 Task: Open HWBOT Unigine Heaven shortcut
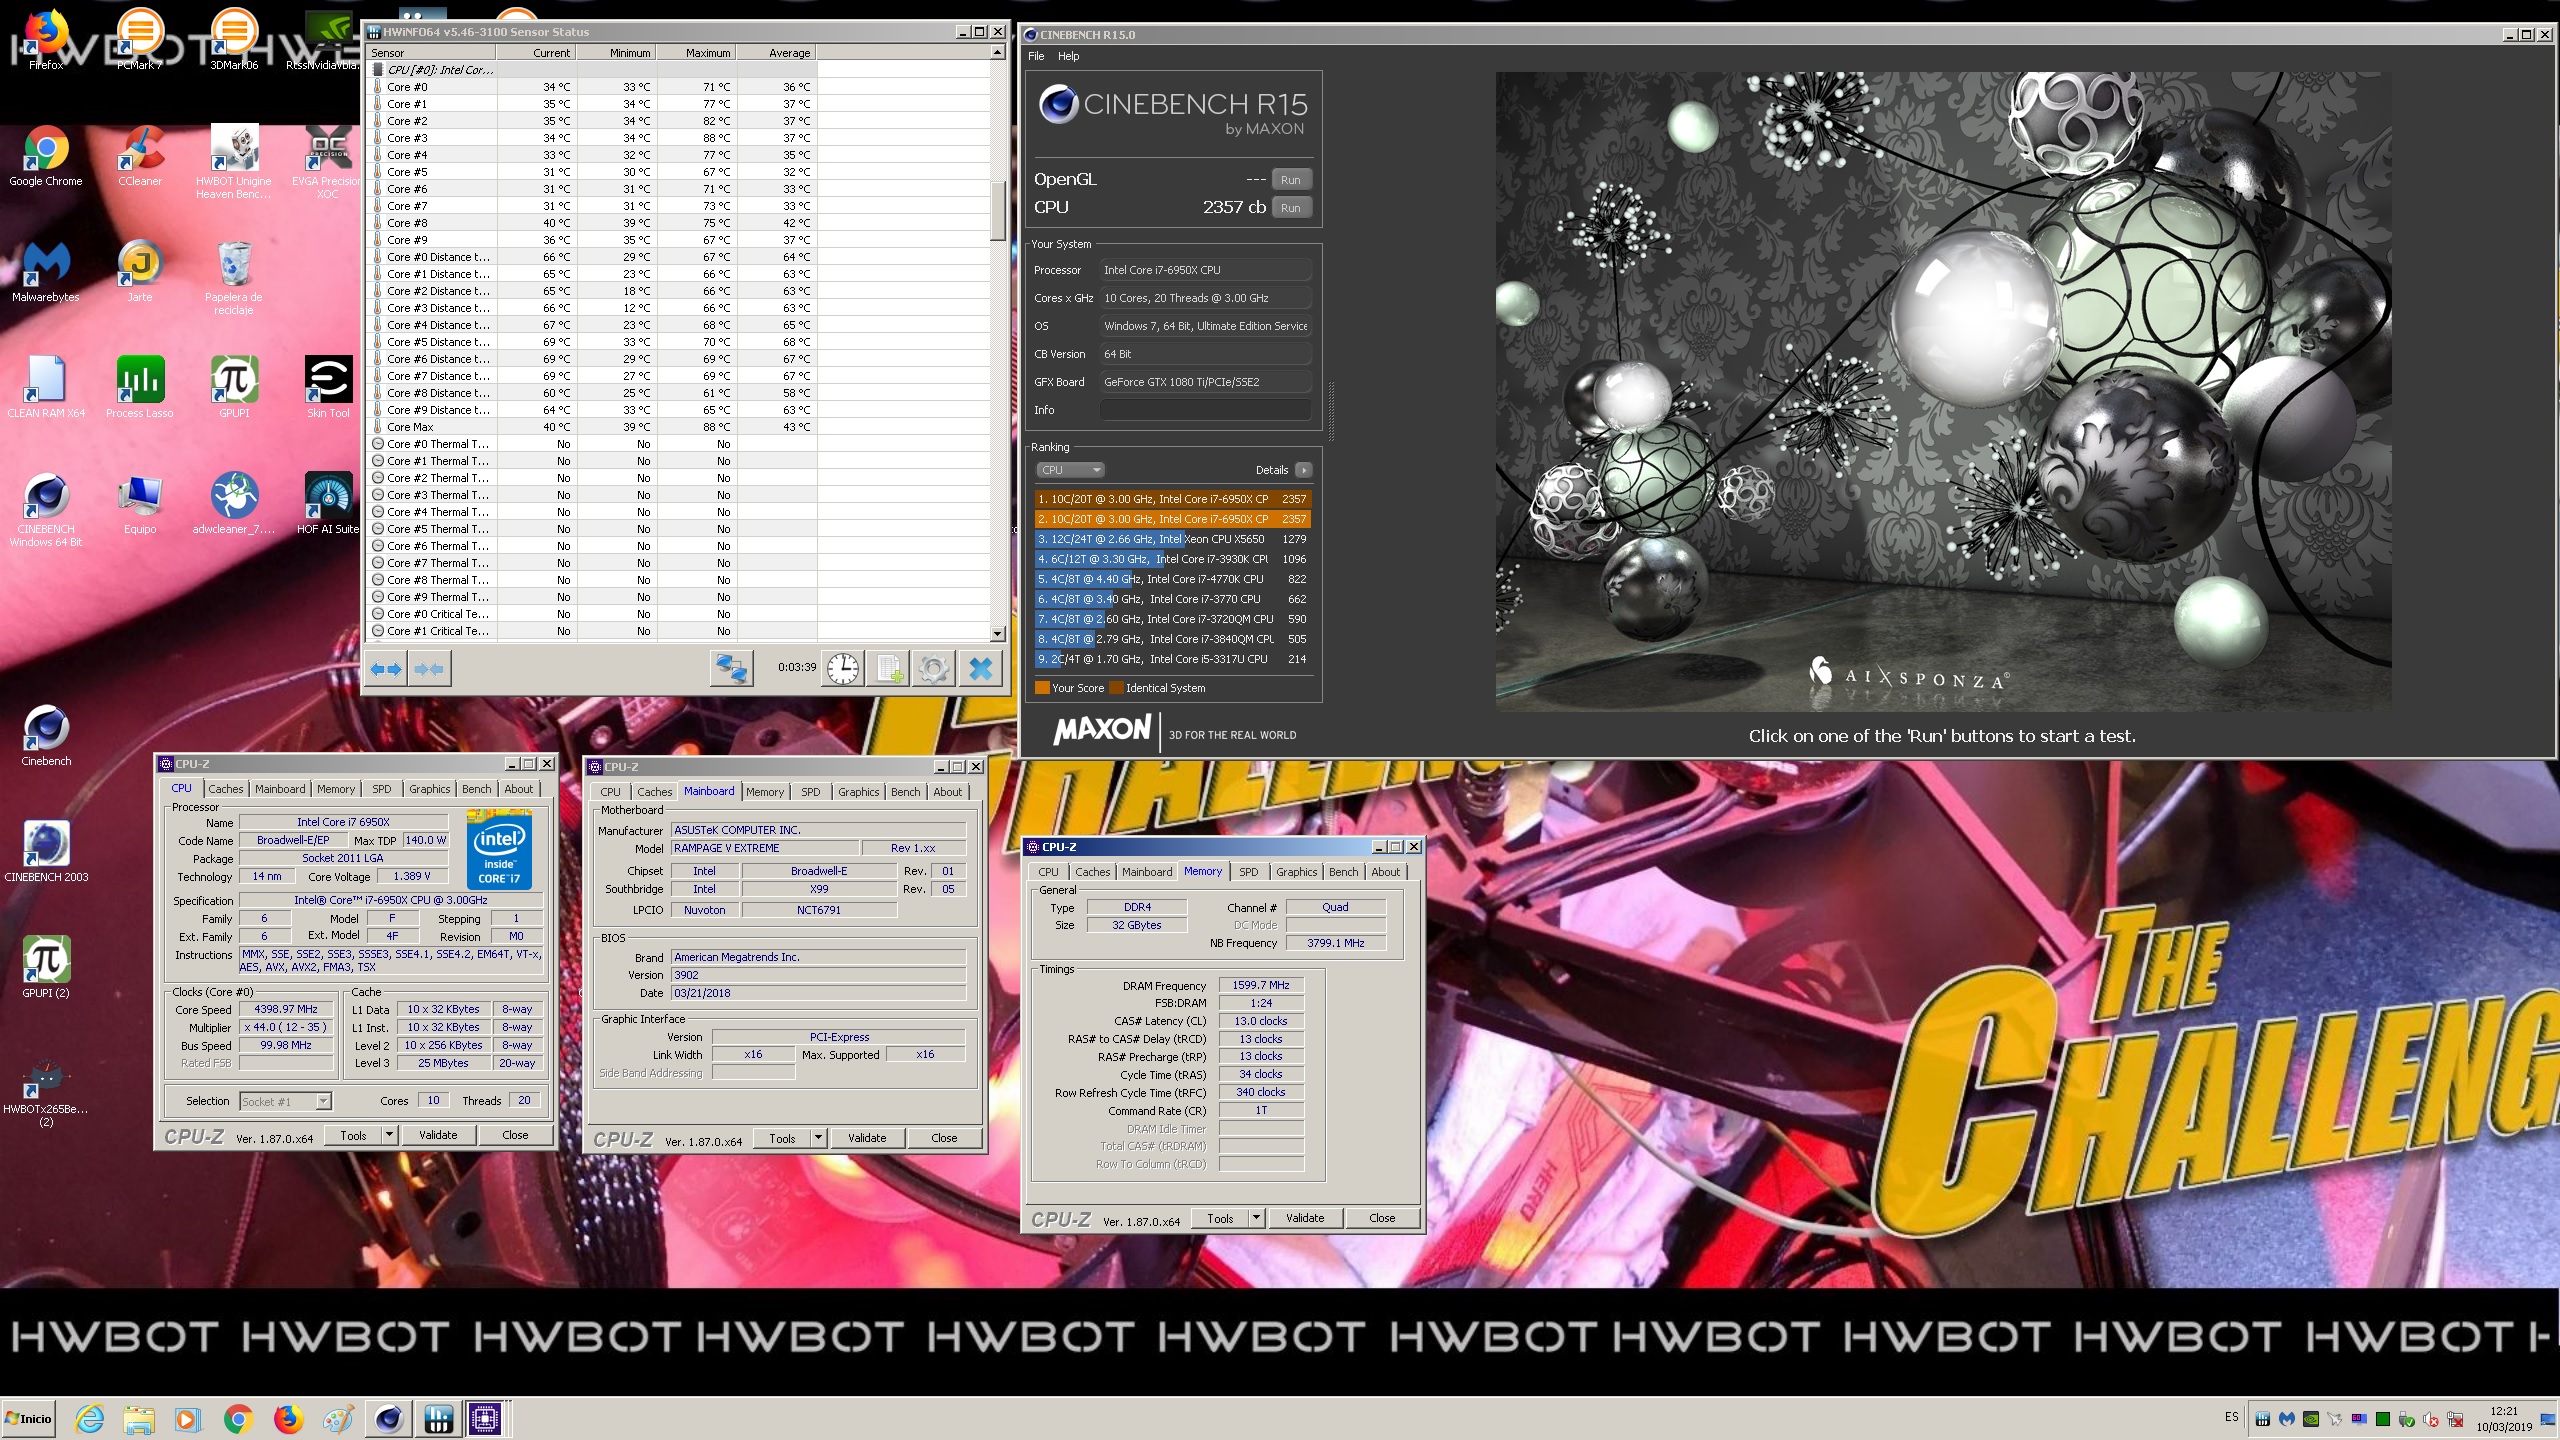[x=234, y=162]
